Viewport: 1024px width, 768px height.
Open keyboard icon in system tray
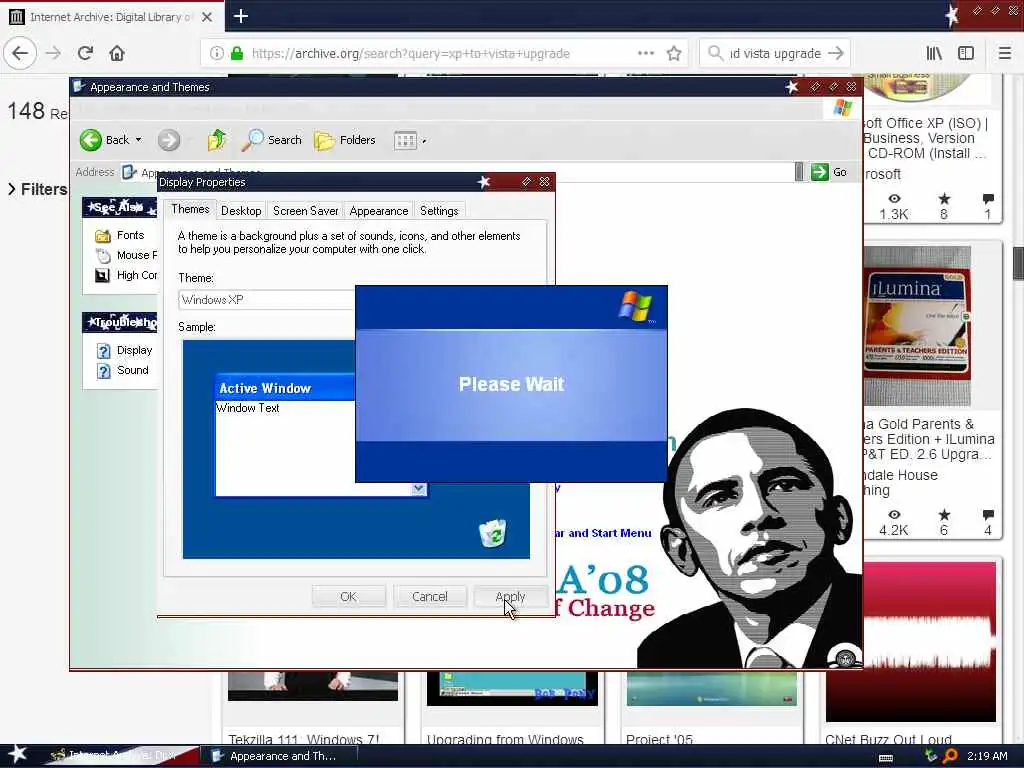(886, 758)
